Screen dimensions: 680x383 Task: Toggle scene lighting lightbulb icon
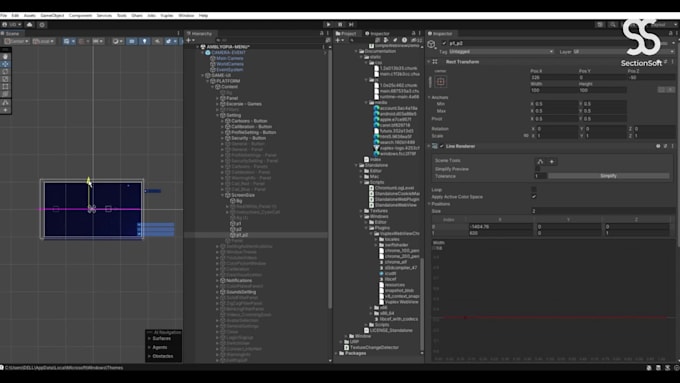tap(144, 41)
